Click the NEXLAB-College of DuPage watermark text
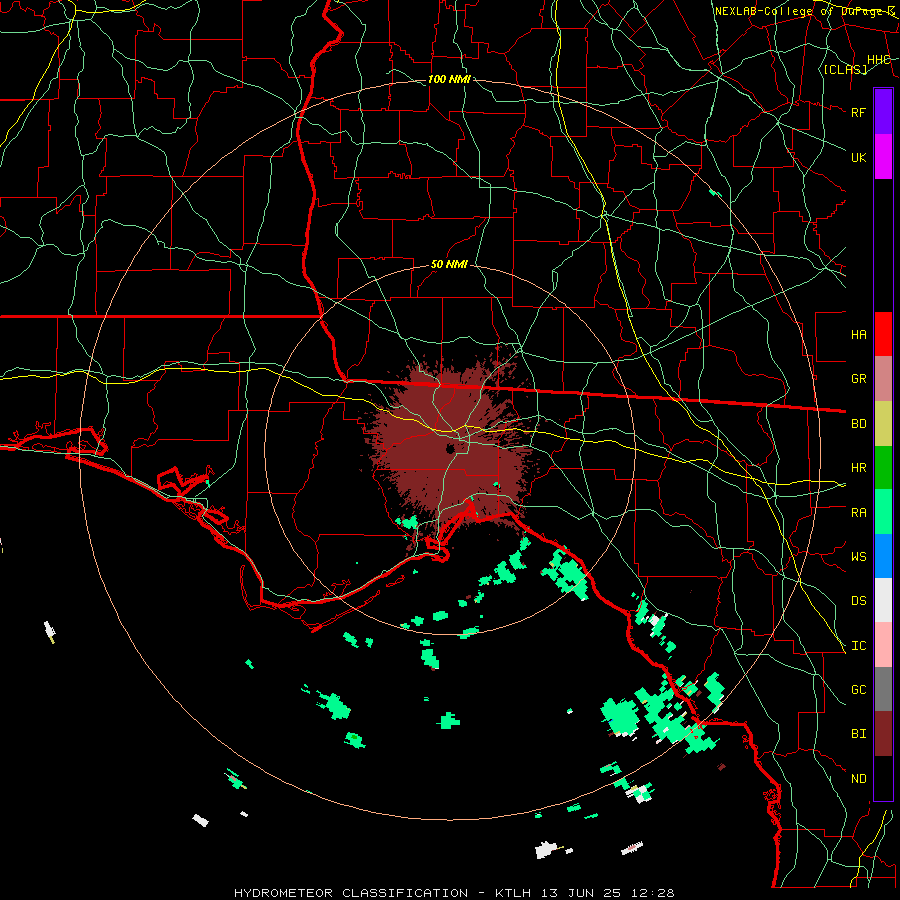This screenshot has height=900, width=900. (805, 11)
